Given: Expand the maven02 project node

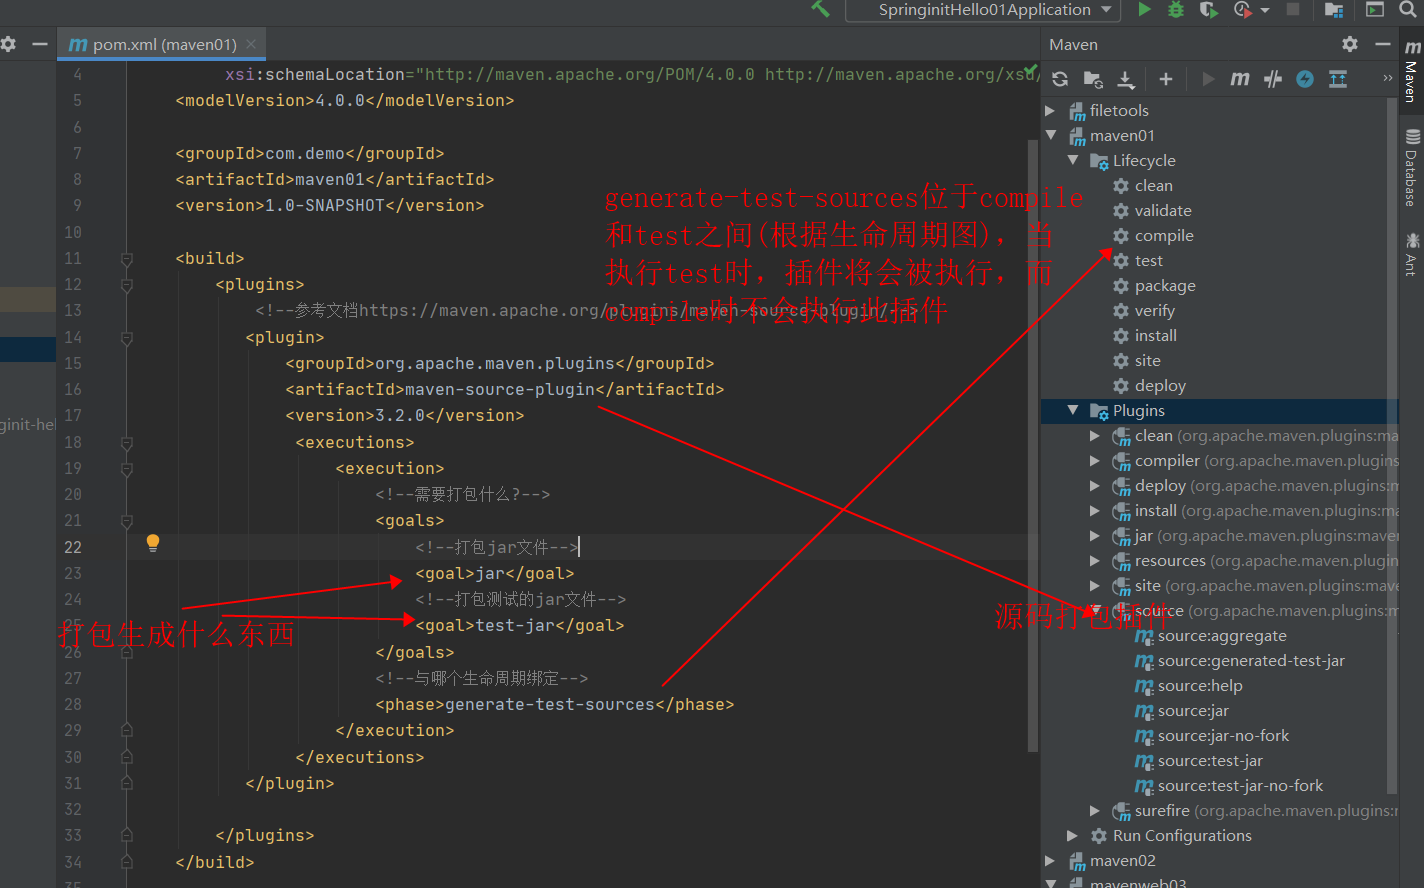Looking at the screenshot, I should [1050, 860].
